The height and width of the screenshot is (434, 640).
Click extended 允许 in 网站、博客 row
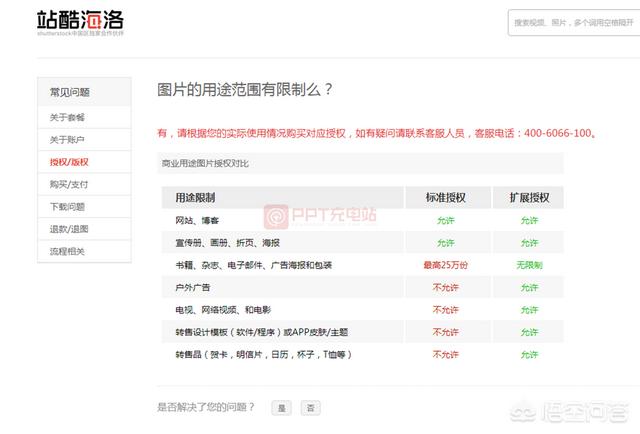click(x=529, y=221)
